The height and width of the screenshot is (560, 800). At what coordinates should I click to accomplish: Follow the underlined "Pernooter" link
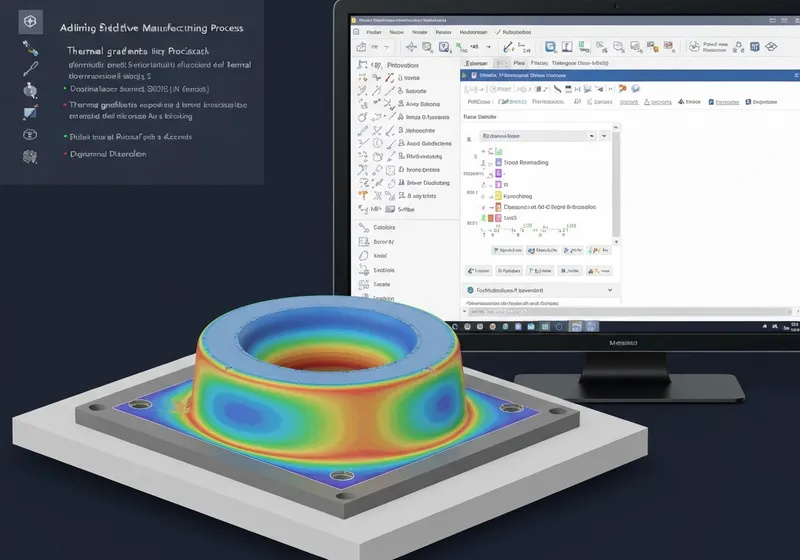[x=727, y=102]
